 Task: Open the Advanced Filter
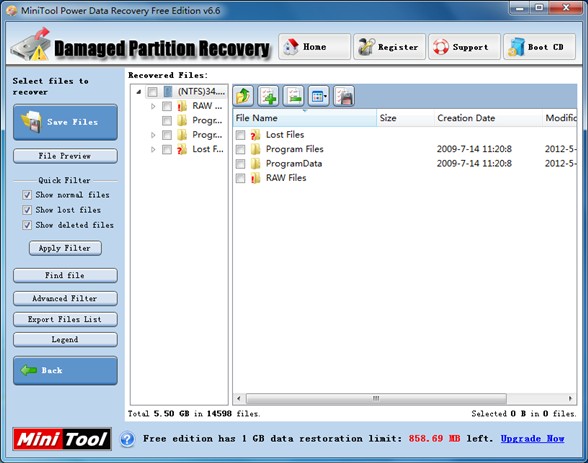coord(65,298)
